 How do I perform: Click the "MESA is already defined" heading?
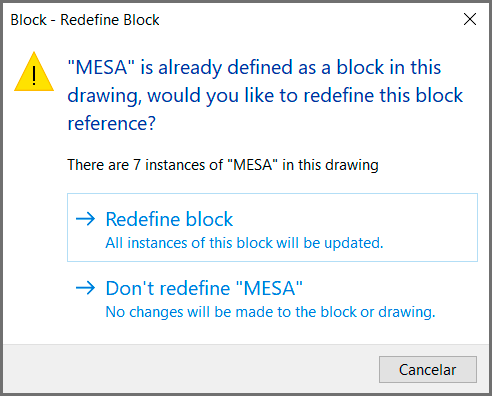pyautogui.click(x=265, y=95)
